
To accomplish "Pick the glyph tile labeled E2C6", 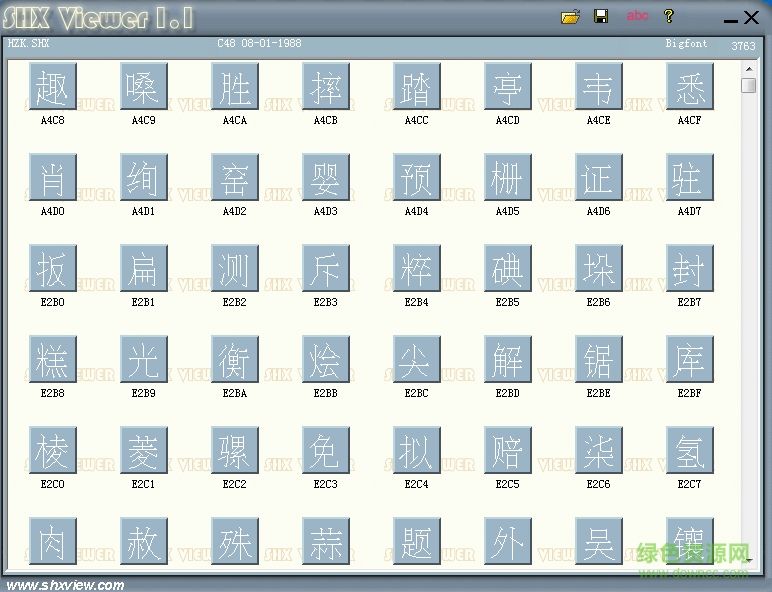I will (x=598, y=451).
